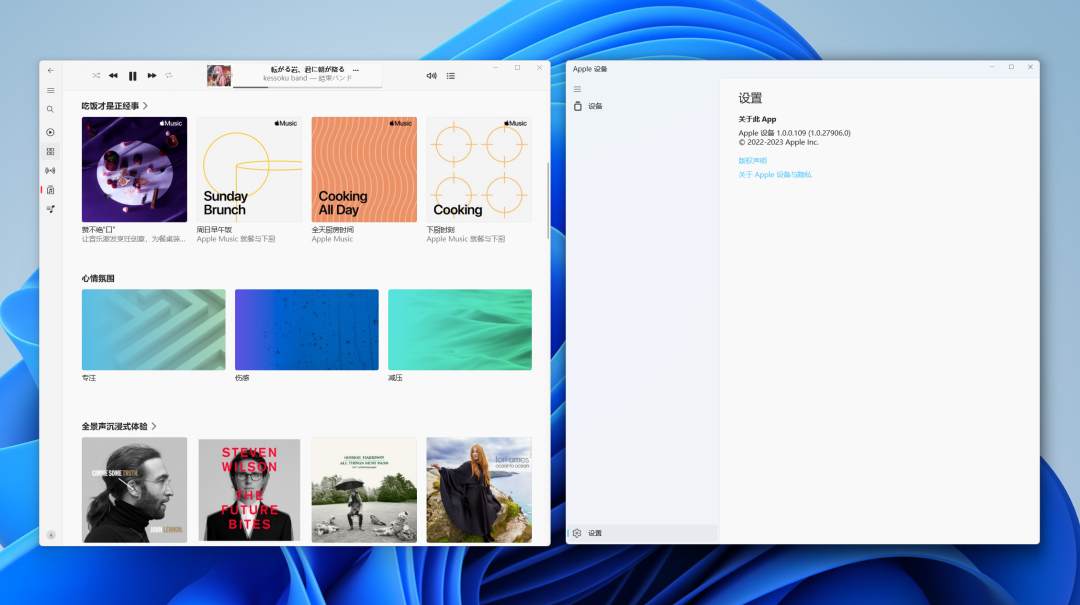Select 设备 in Apple Devices sidebar
This screenshot has height=605, width=1080.
click(641, 106)
